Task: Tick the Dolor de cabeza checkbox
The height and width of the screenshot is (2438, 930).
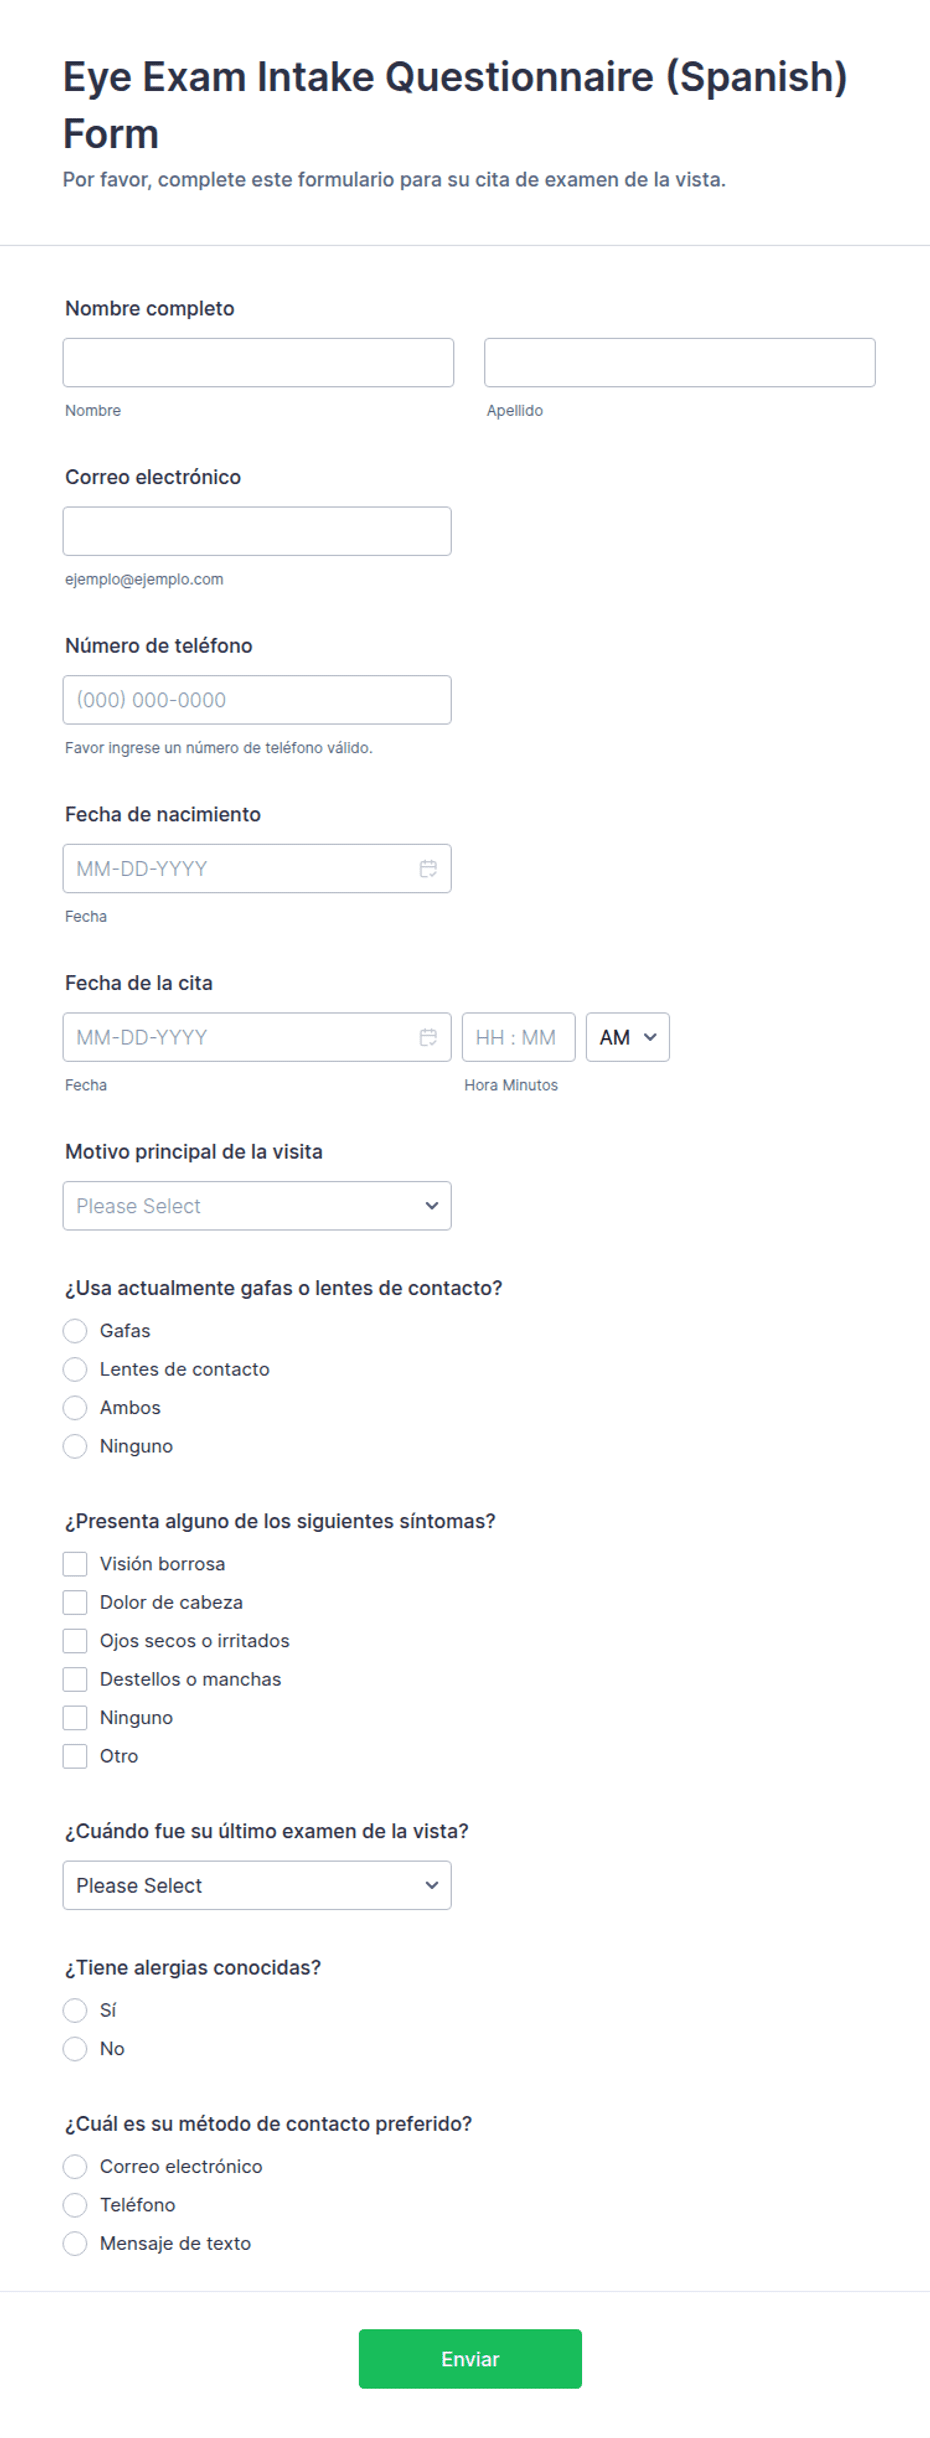Action: pos(75,1602)
